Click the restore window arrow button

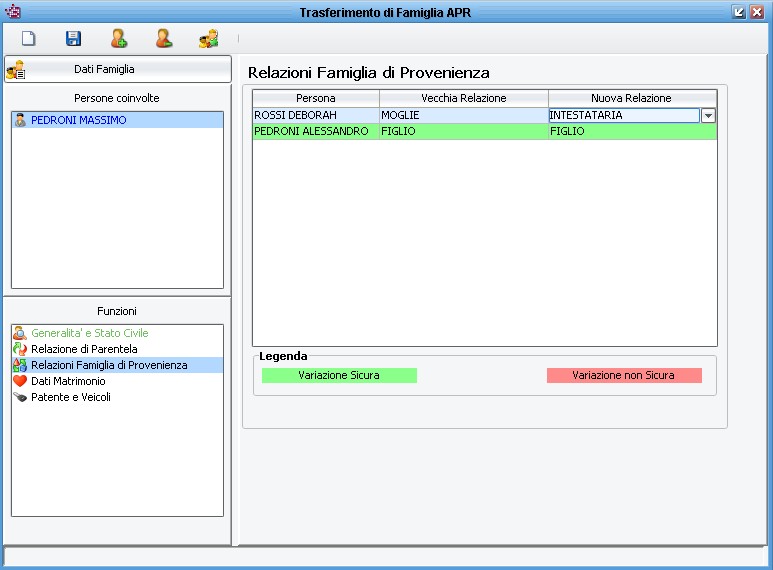(738, 12)
